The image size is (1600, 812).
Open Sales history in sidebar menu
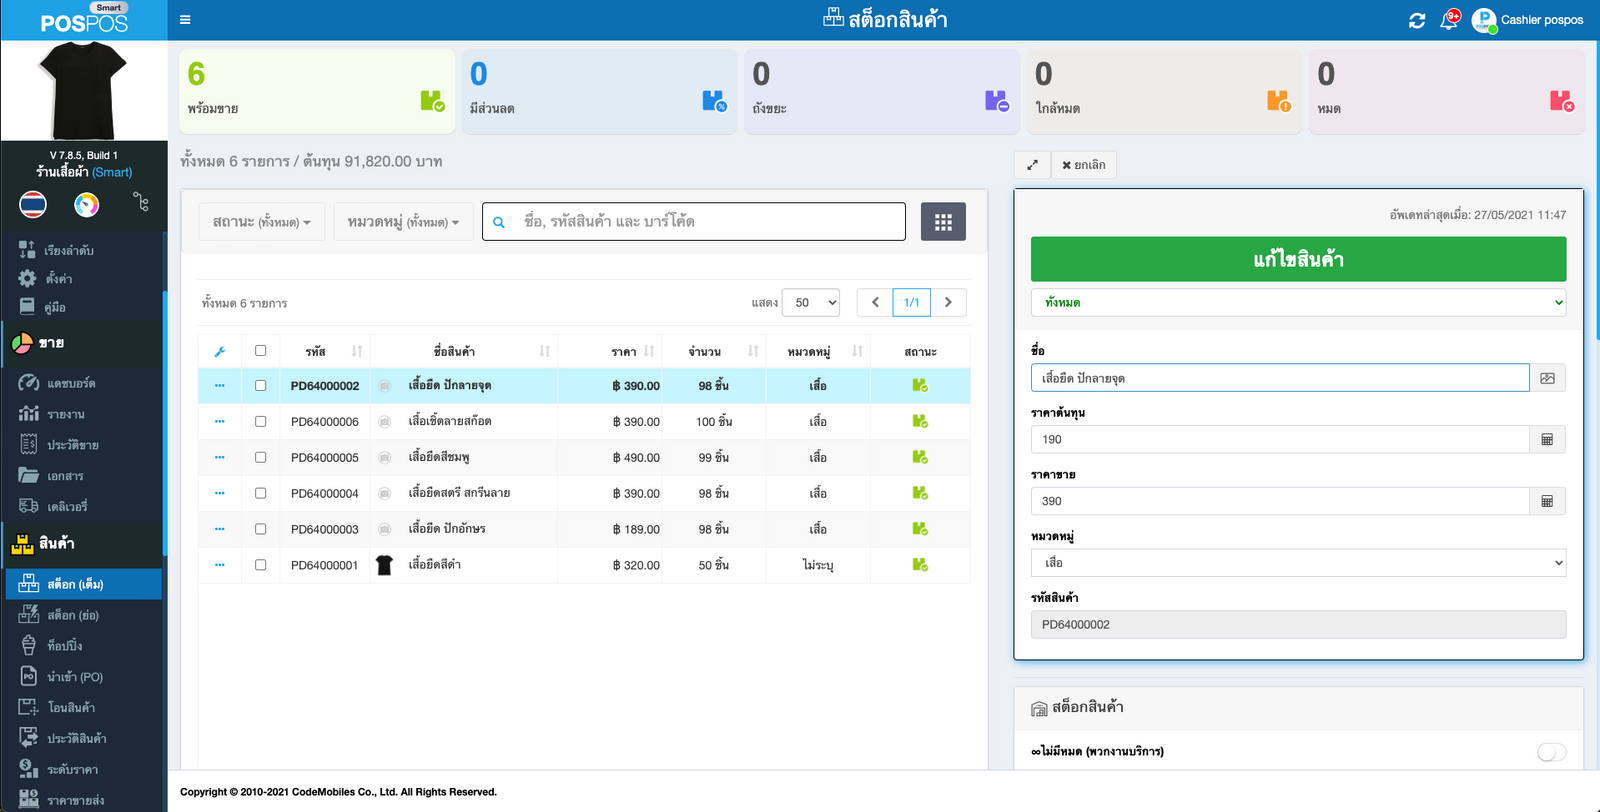pyautogui.click(x=72, y=446)
